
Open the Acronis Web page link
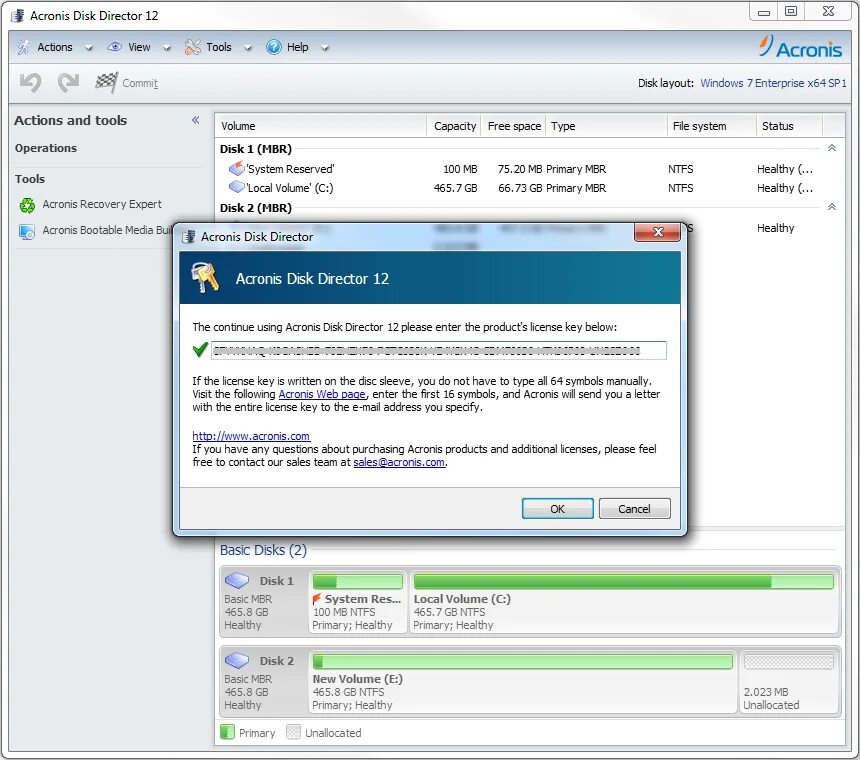point(322,394)
